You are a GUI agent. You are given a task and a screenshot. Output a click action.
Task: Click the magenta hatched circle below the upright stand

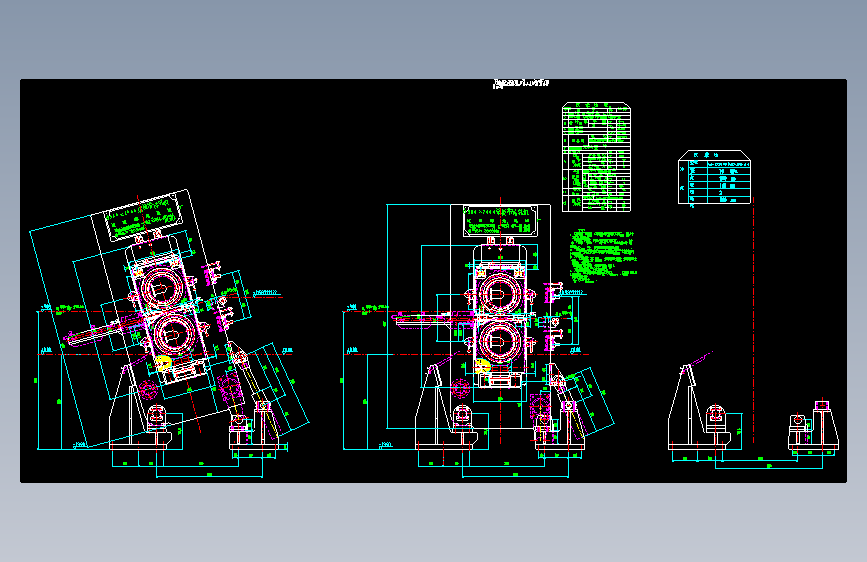coord(460,388)
